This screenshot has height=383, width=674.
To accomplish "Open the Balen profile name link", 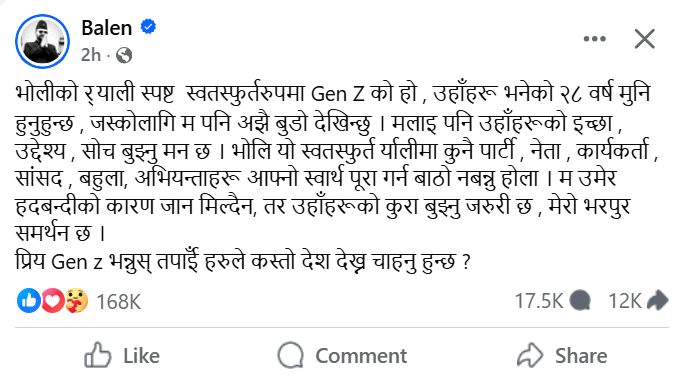I will click(x=107, y=28).
